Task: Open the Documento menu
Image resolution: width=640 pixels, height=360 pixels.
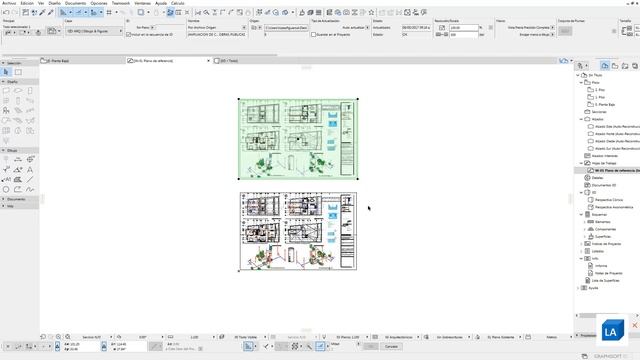Action: coord(75,3)
